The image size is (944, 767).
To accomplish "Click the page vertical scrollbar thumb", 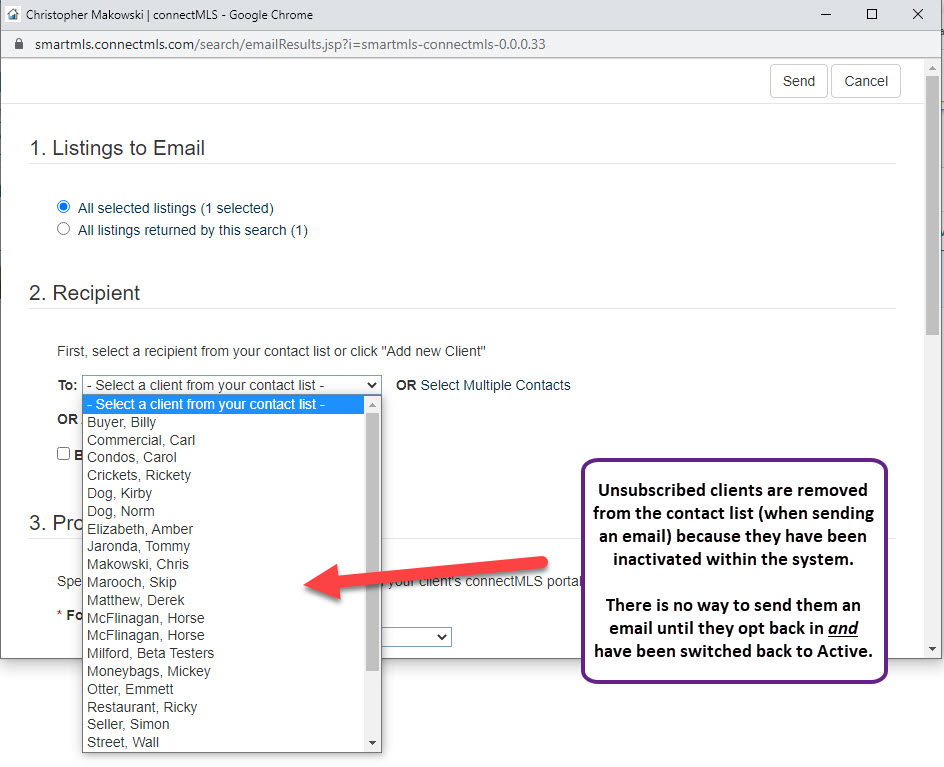I will [x=933, y=205].
